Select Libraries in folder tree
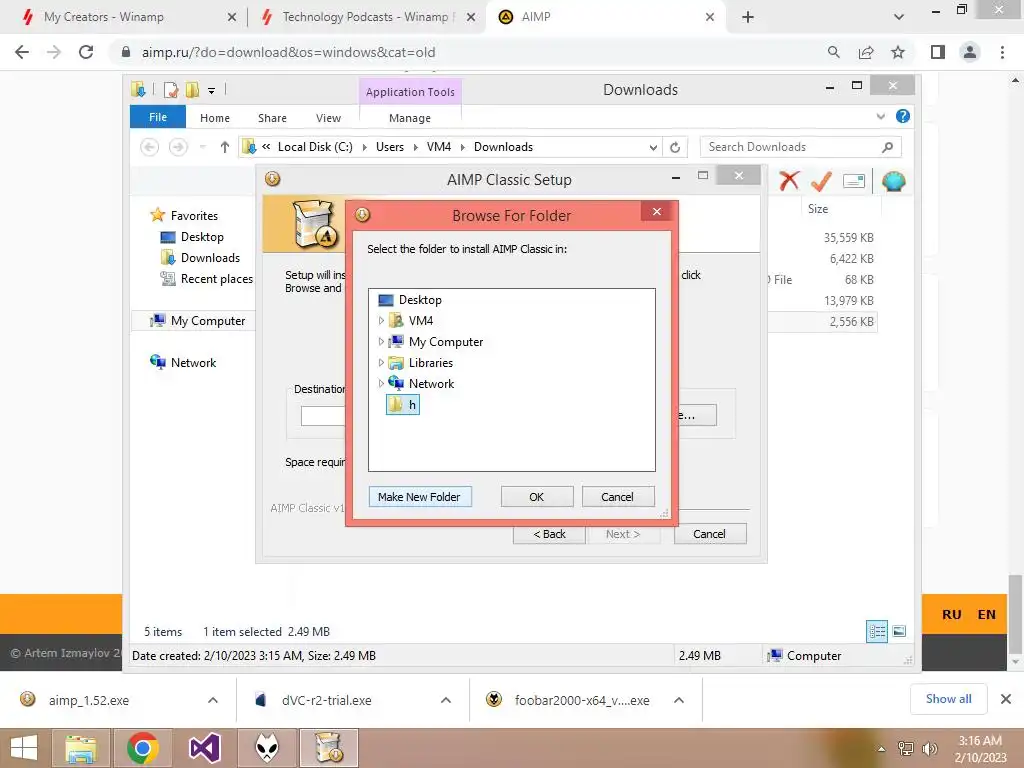Image resolution: width=1024 pixels, height=768 pixels. click(x=430, y=362)
